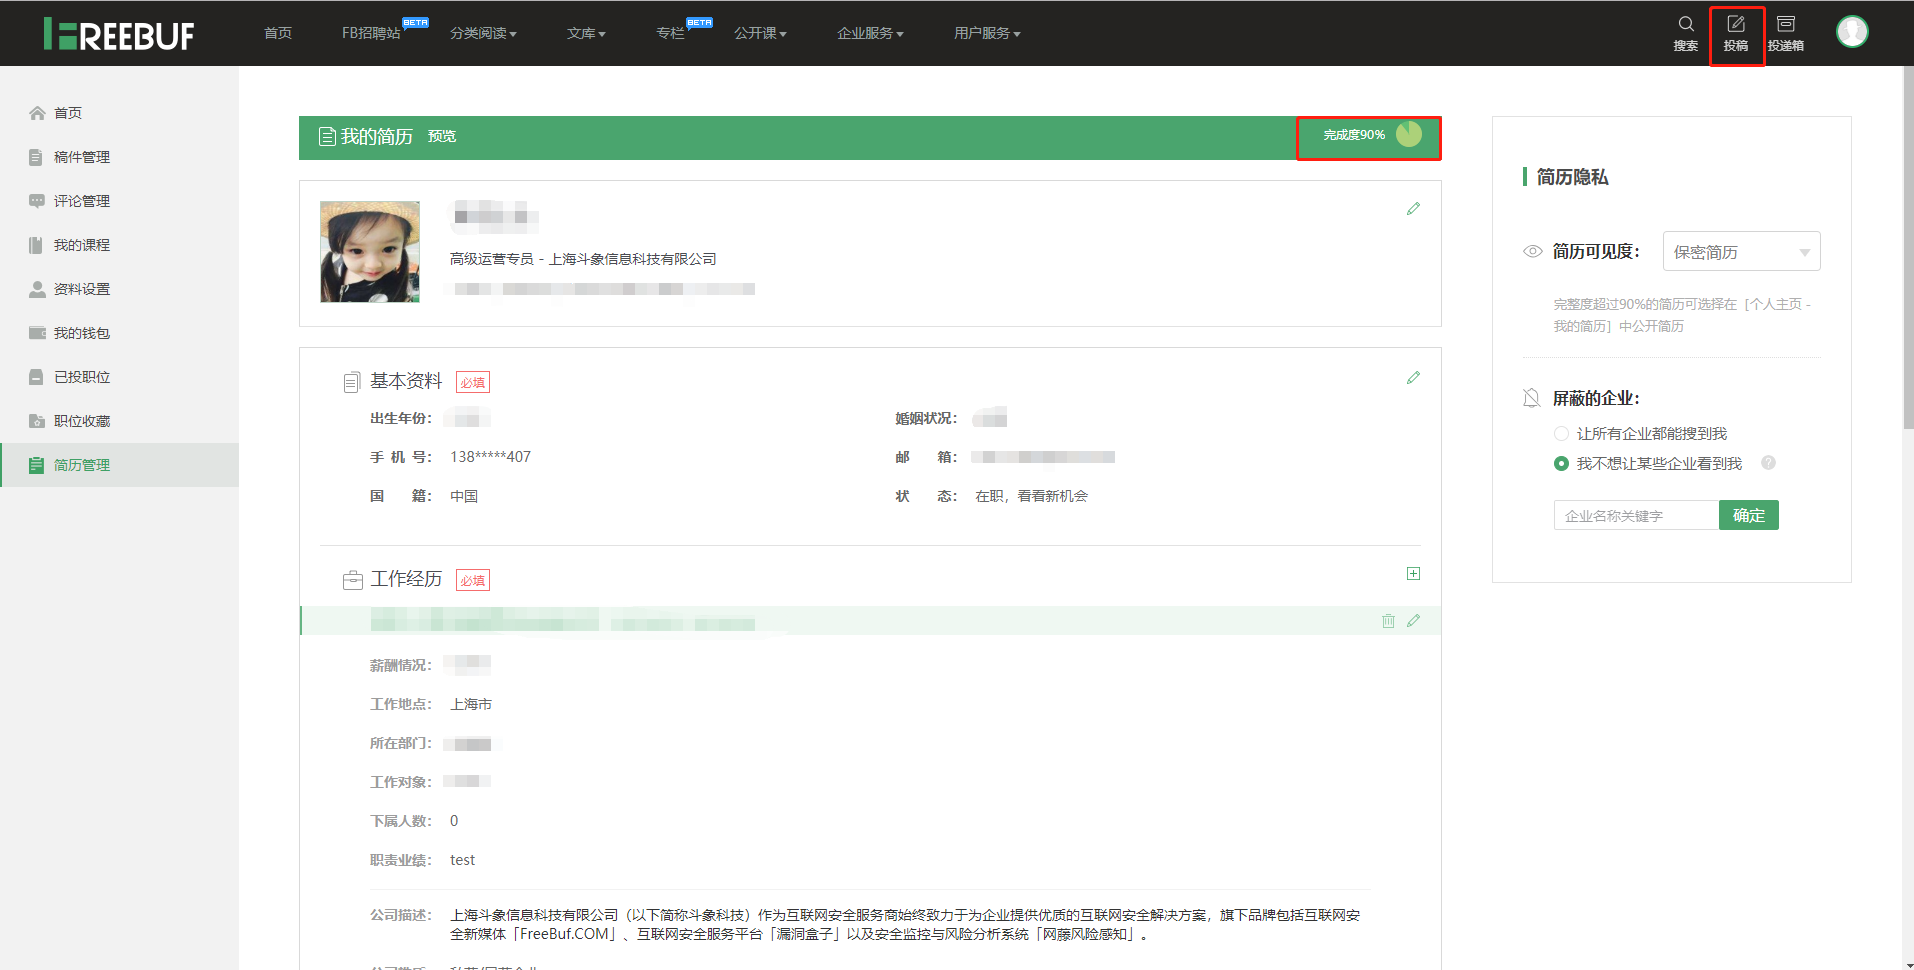Open the 简历可见度 保密简历 dropdown
This screenshot has height=970, width=1914.
[x=1741, y=251]
